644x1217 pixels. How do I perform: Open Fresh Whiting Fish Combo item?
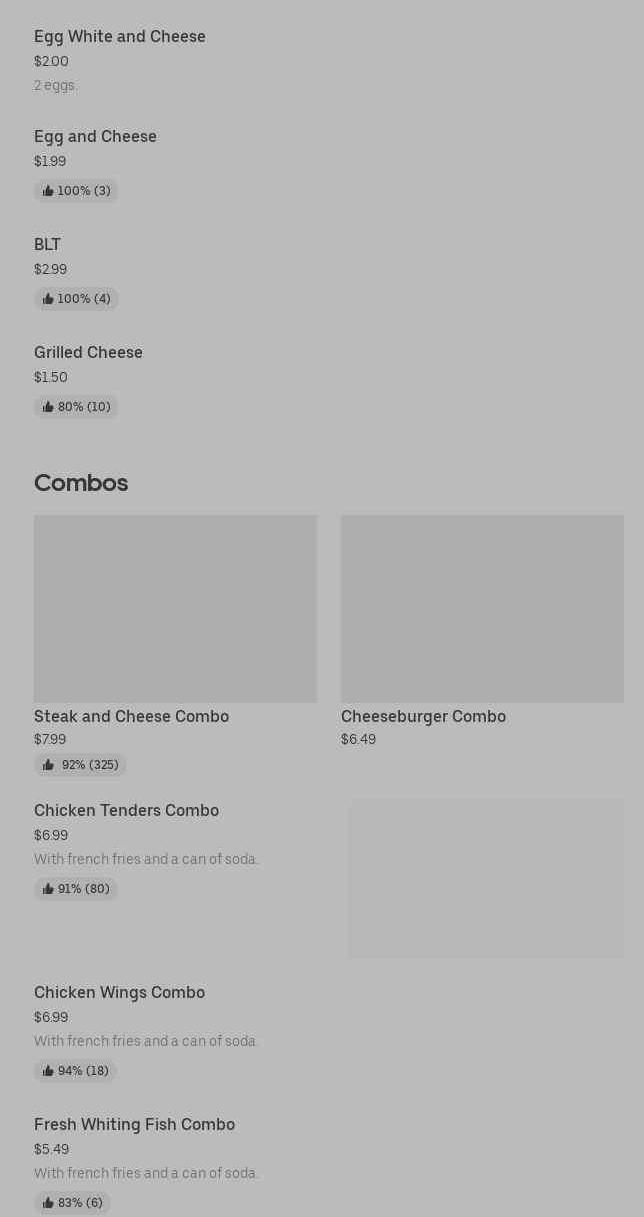click(x=134, y=1125)
